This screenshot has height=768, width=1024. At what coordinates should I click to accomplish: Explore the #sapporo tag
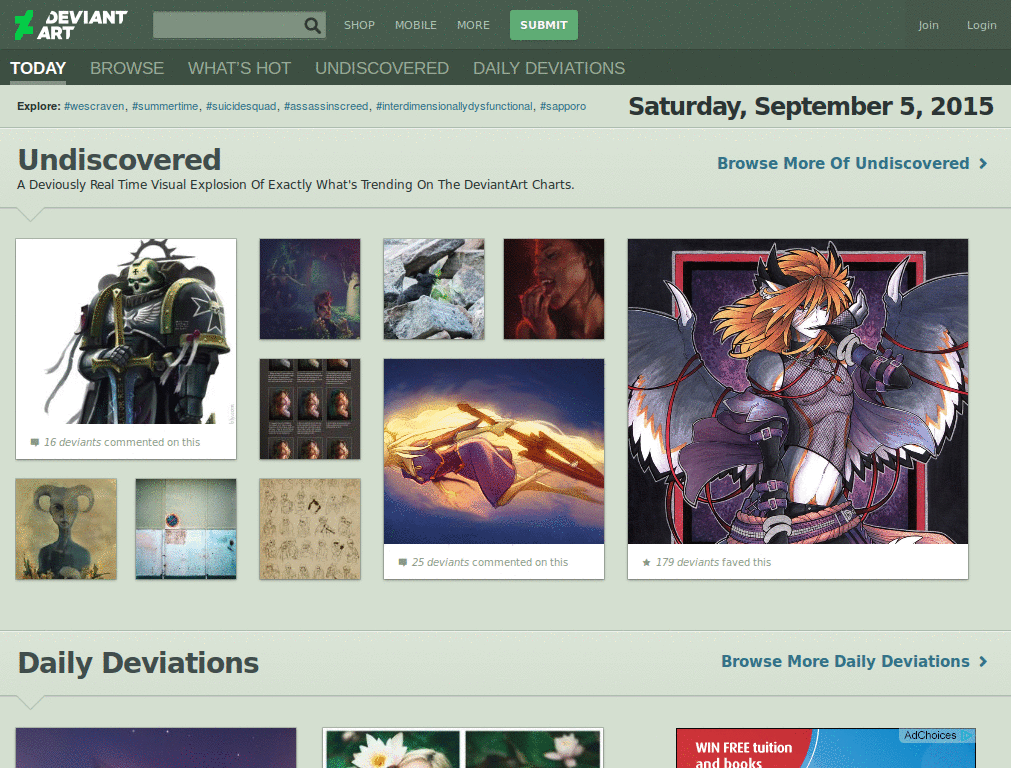click(x=563, y=106)
